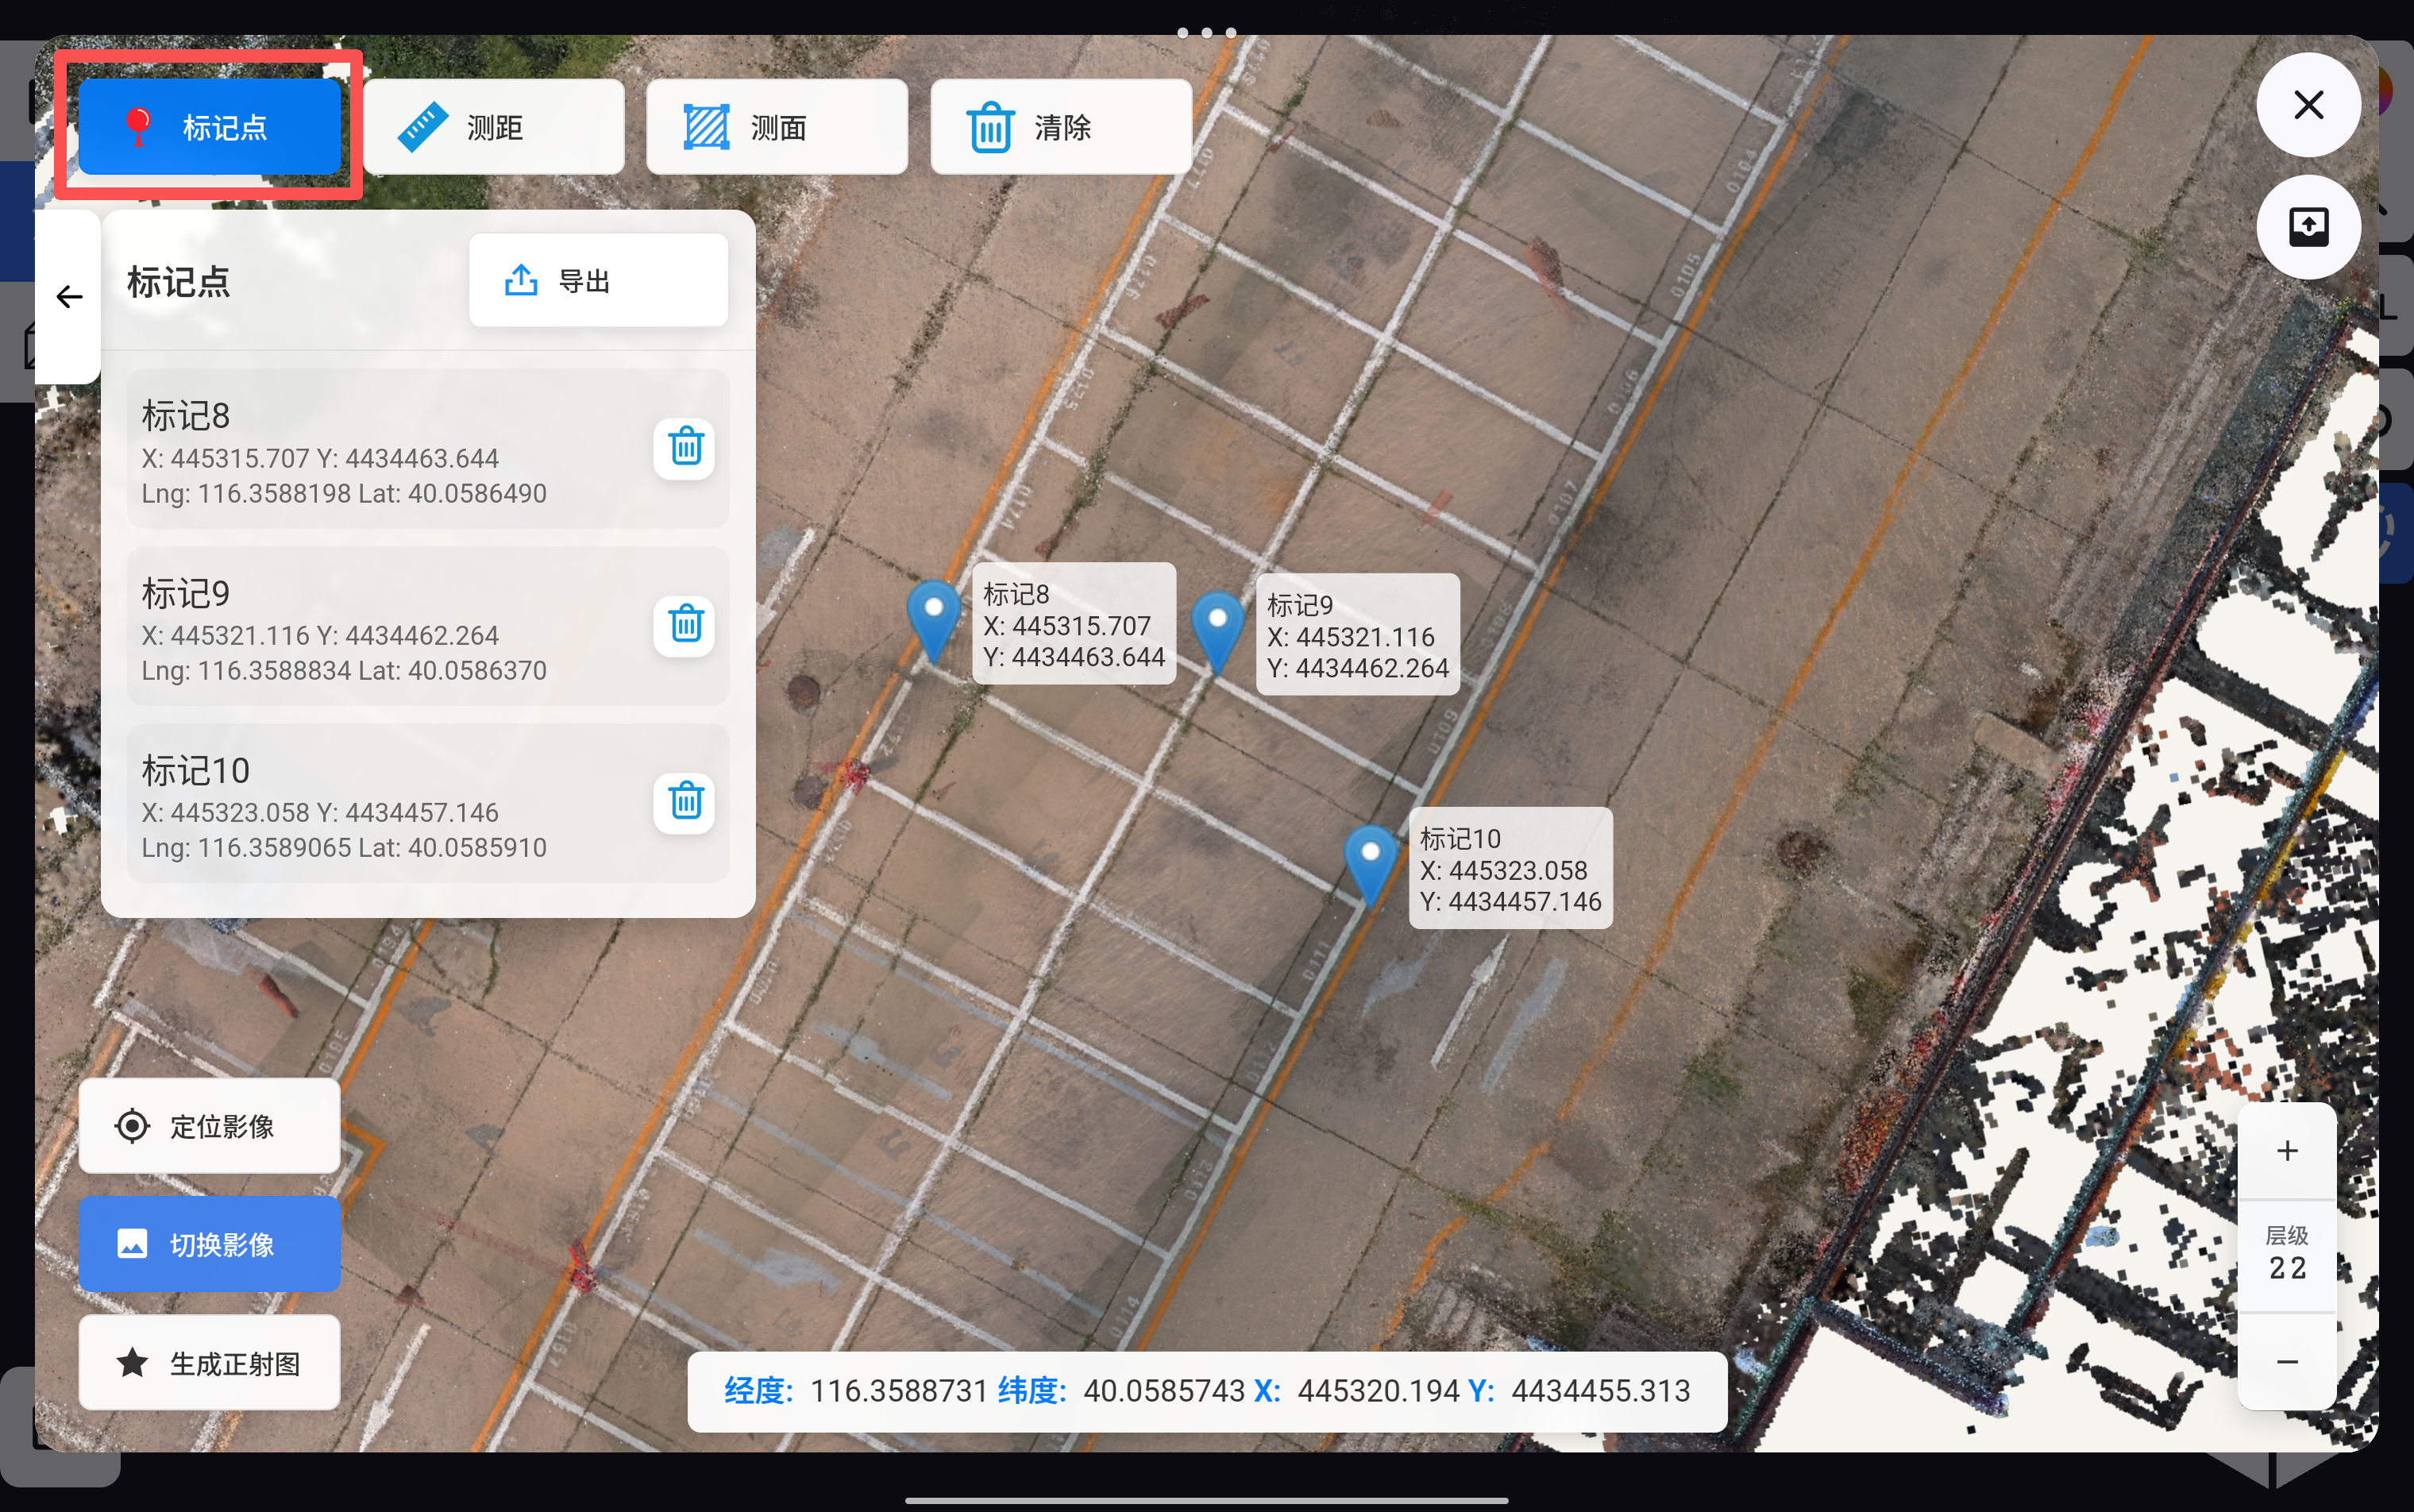Activate the 测面 area measuring tool

777,127
